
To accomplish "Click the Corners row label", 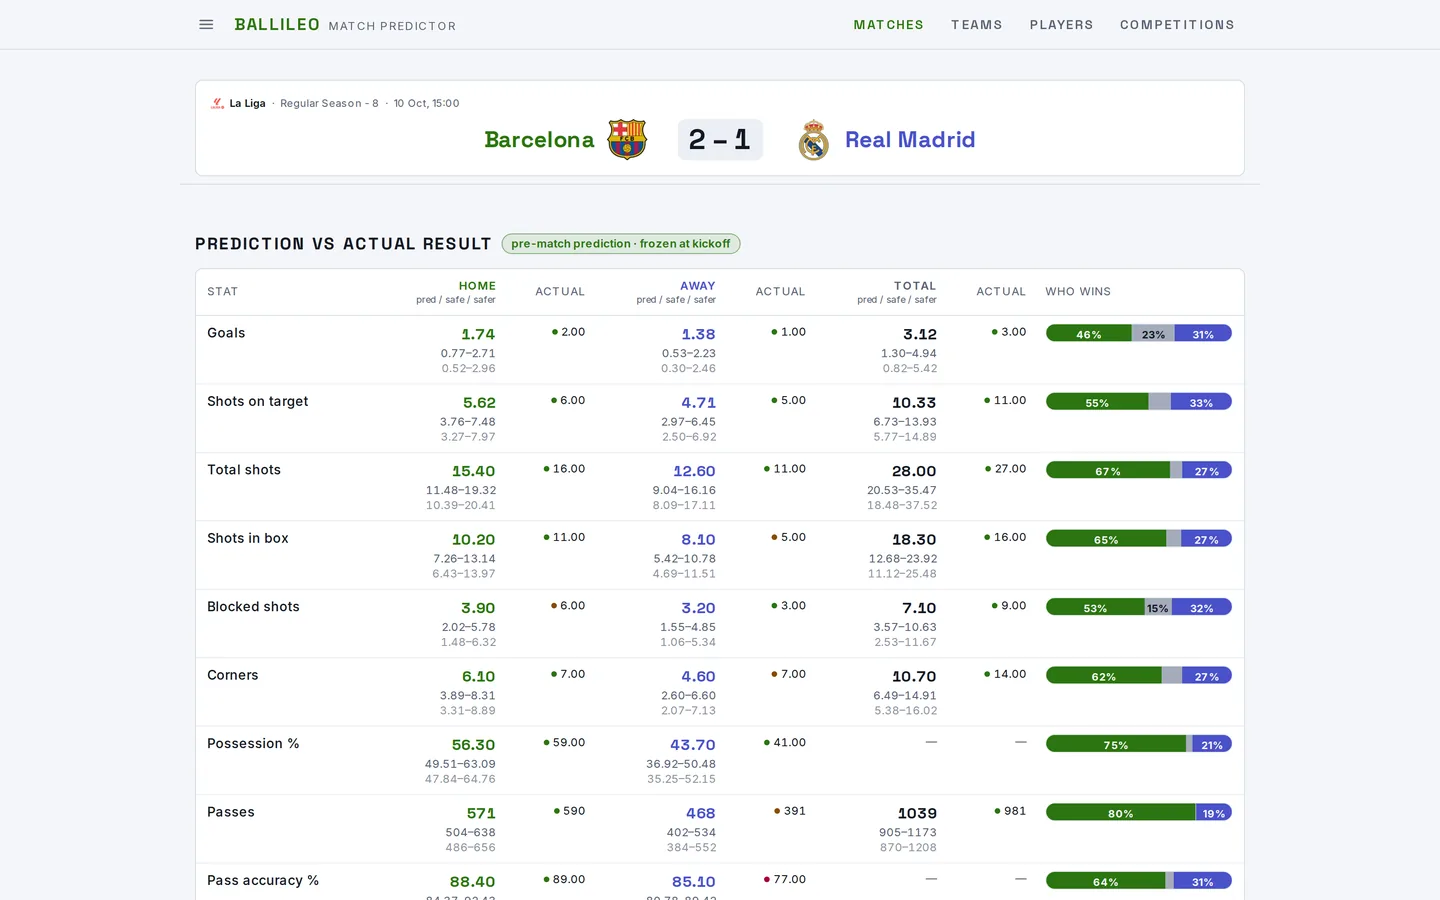I will point(232,676).
